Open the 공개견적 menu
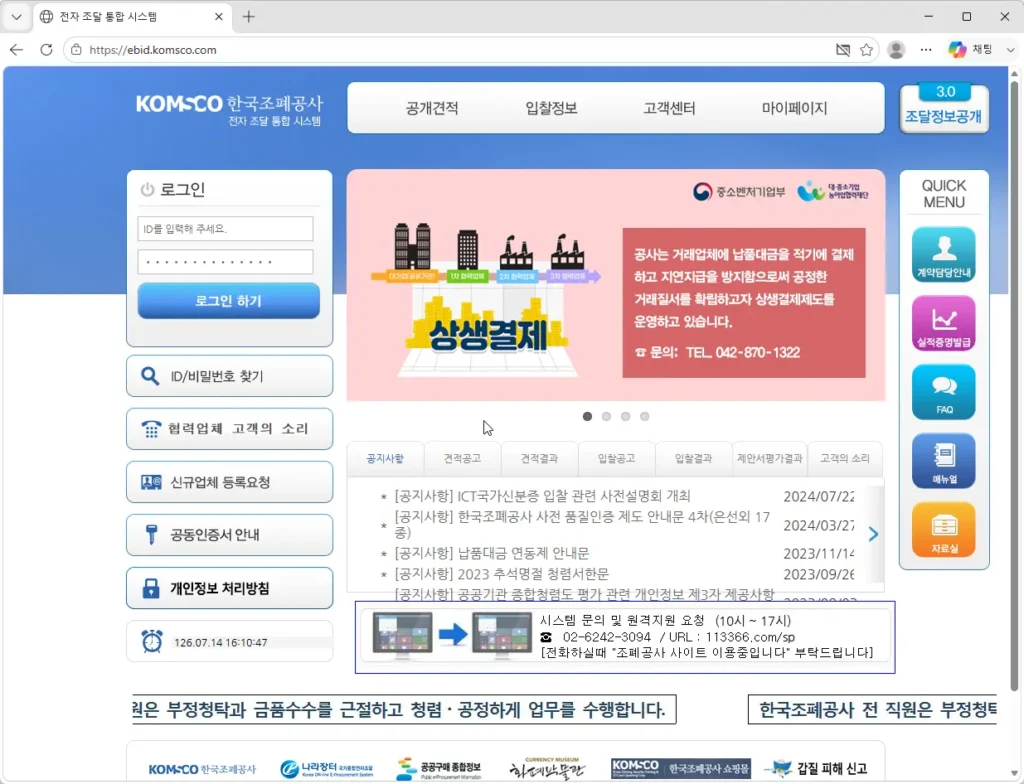The height and width of the screenshot is (784, 1024). pyautogui.click(x=432, y=108)
